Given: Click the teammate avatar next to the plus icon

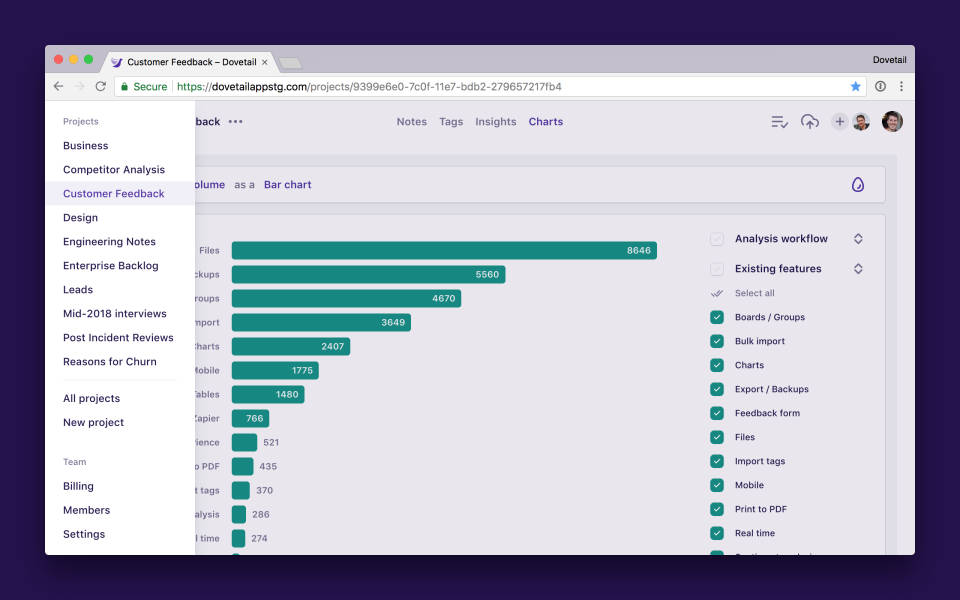Looking at the screenshot, I should [862, 121].
